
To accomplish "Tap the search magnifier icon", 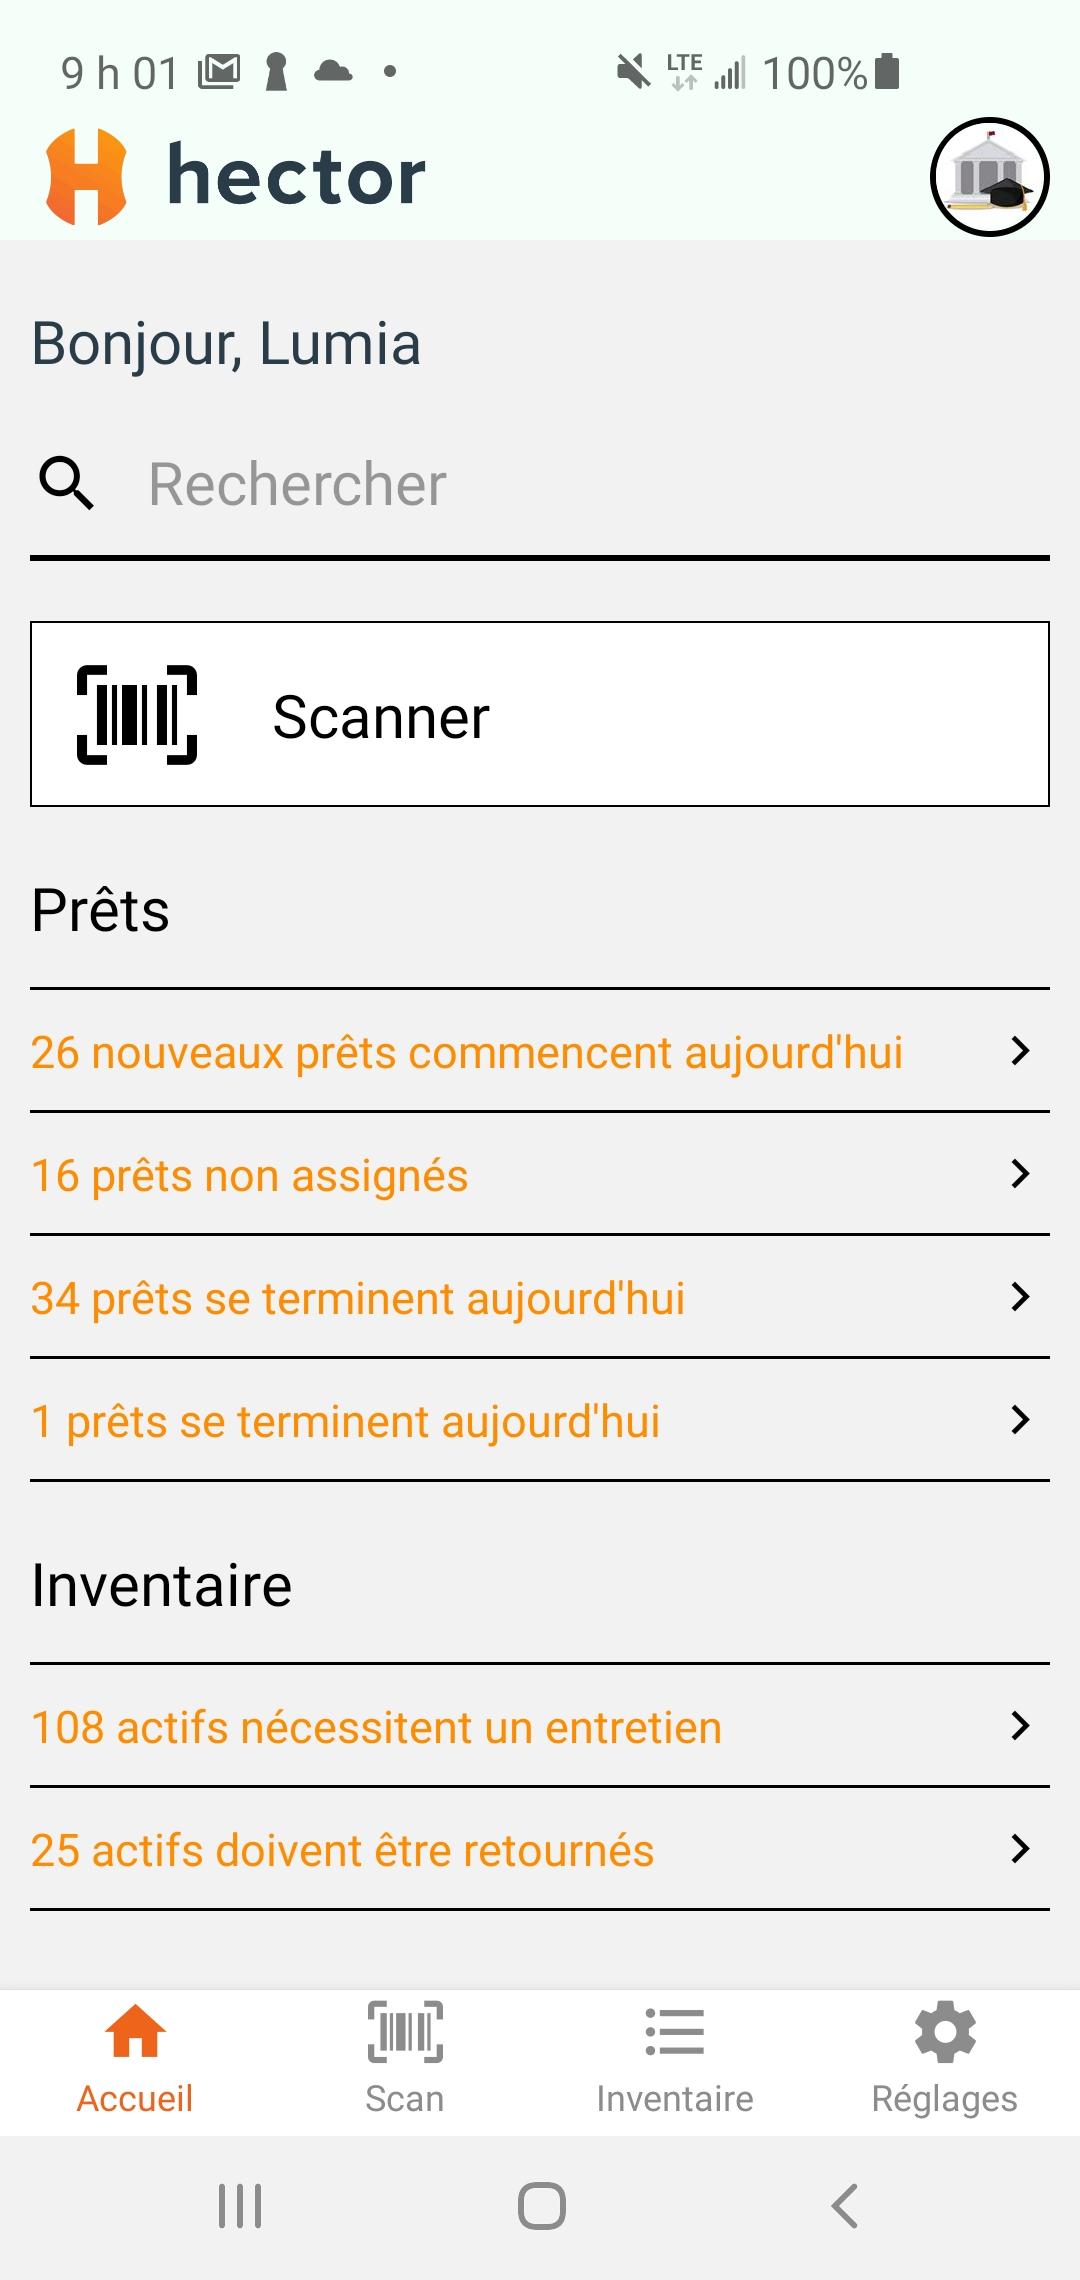I will 66,484.
